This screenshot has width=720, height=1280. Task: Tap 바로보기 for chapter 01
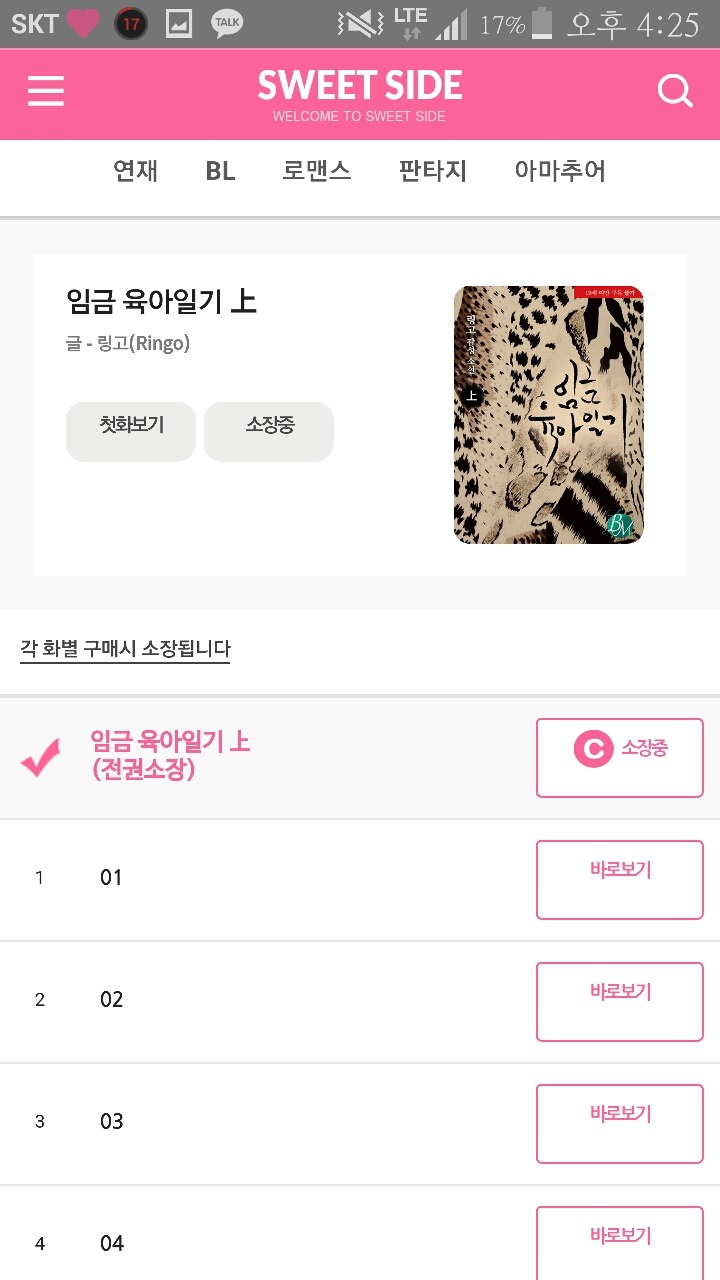coord(620,880)
